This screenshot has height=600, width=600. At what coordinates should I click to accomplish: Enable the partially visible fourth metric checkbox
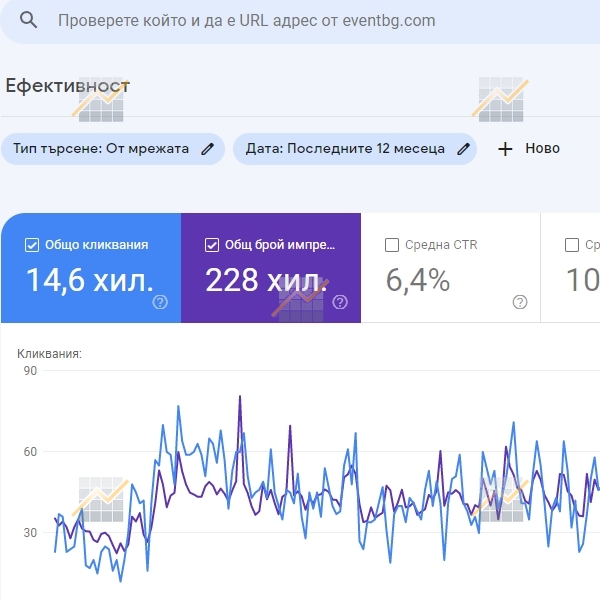[x=572, y=245]
